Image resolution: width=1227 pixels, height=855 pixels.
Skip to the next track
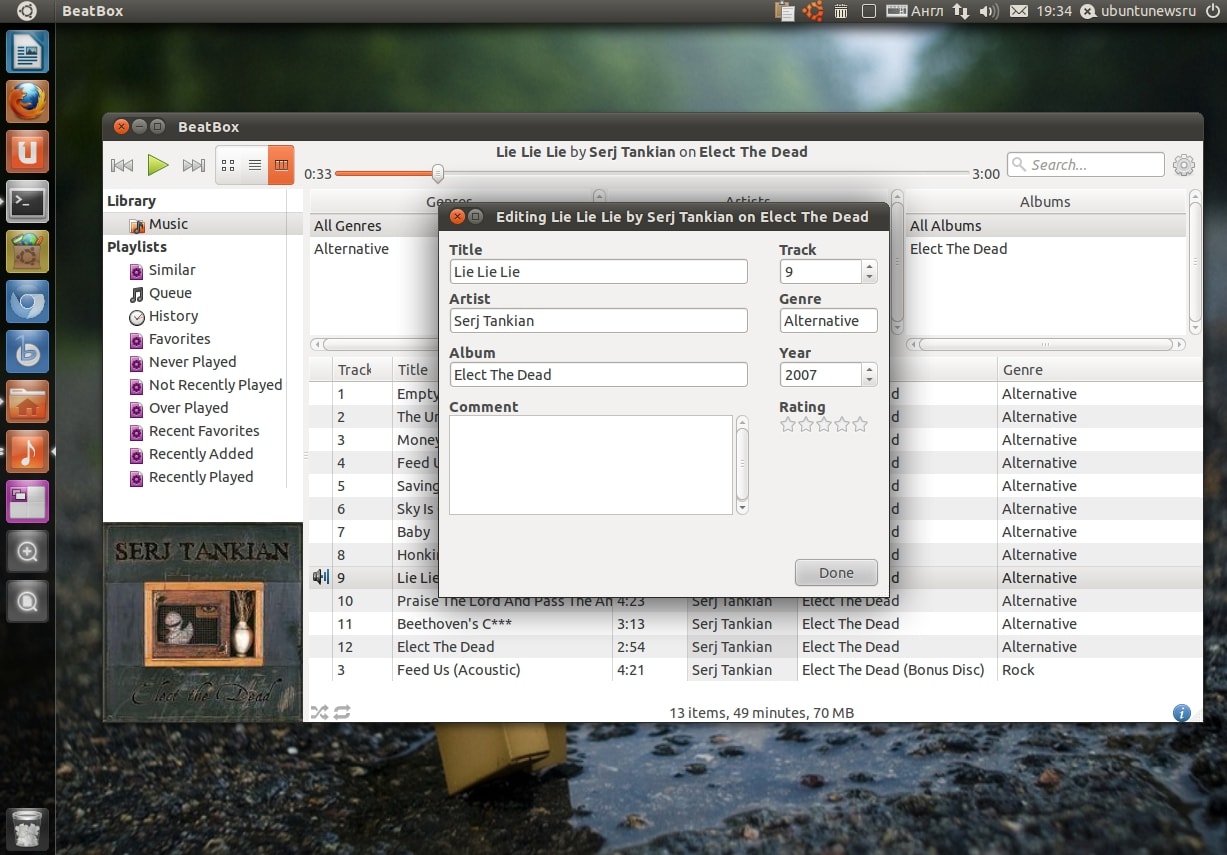[194, 165]
